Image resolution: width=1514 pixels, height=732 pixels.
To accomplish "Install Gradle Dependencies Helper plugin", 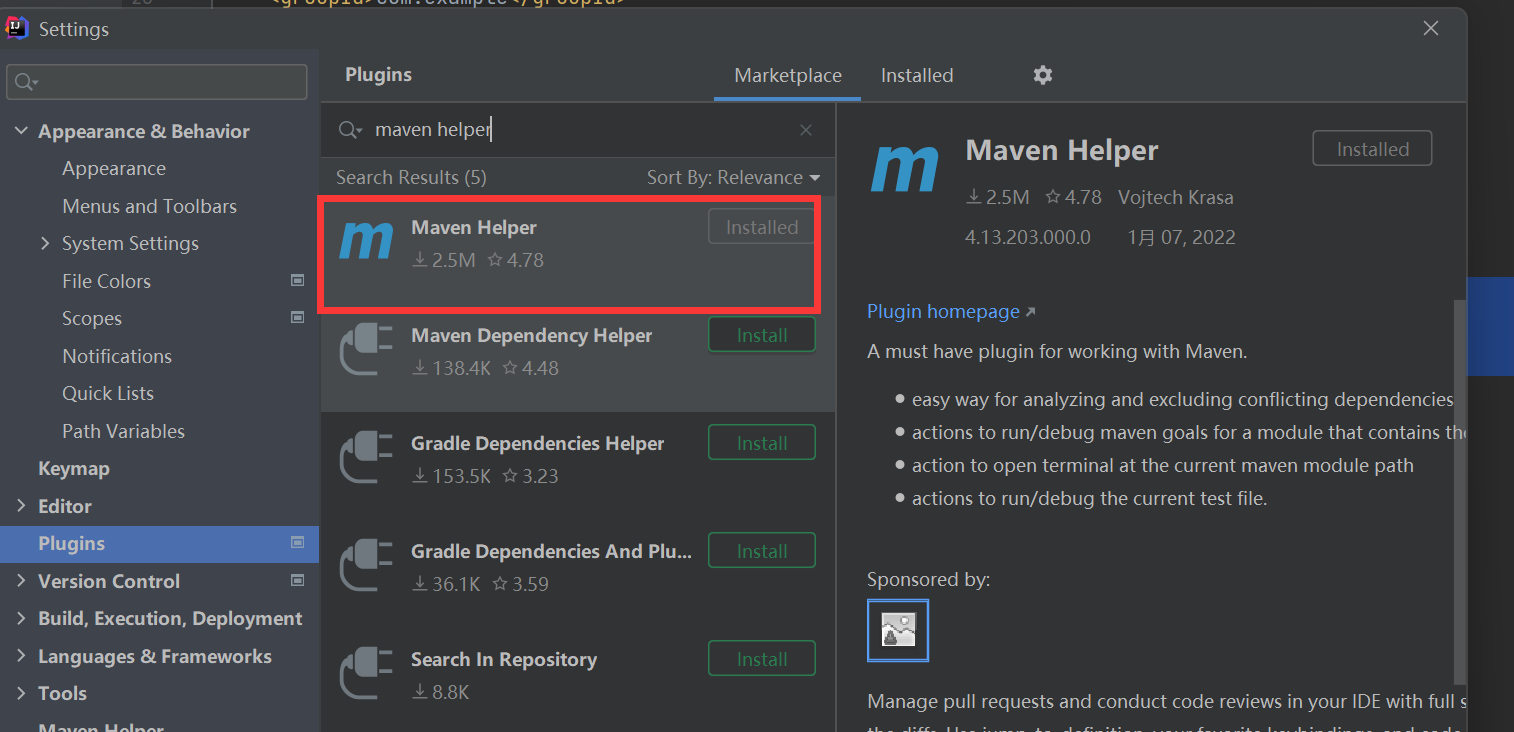I will (x=762, y=443).
